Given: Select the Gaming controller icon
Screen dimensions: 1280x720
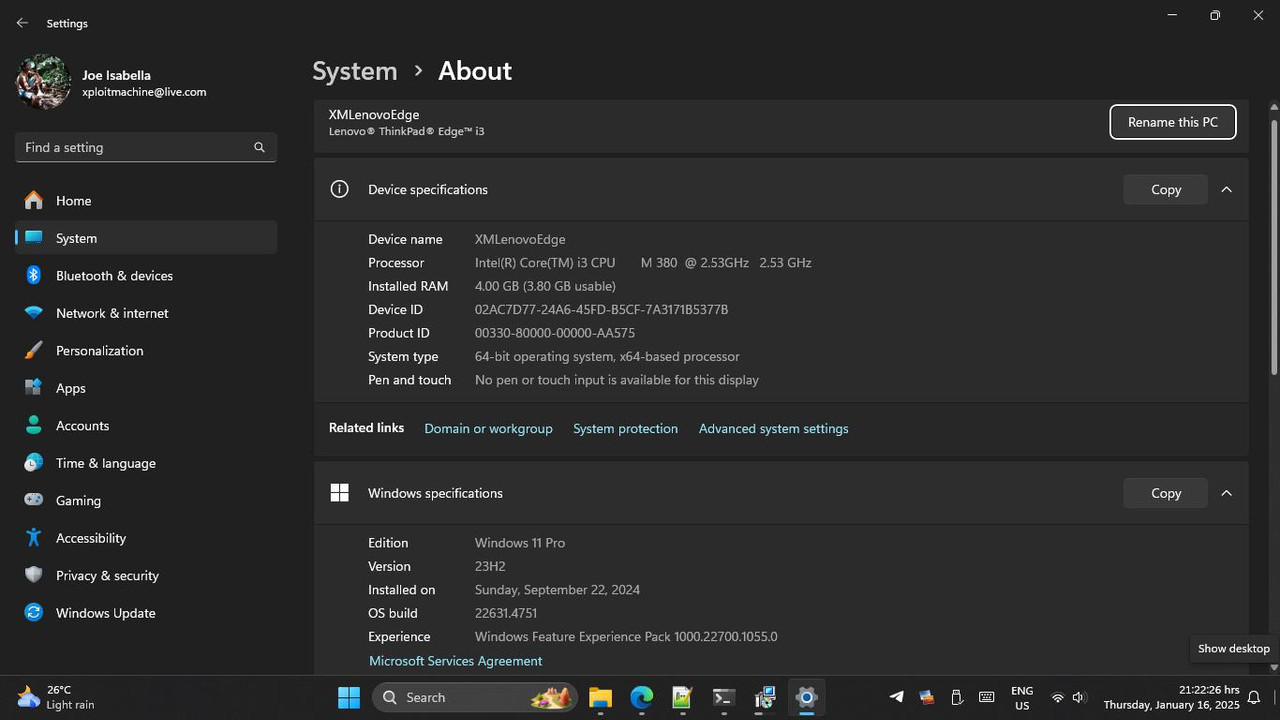Looking at the screenshot, I should pos(34,500).
